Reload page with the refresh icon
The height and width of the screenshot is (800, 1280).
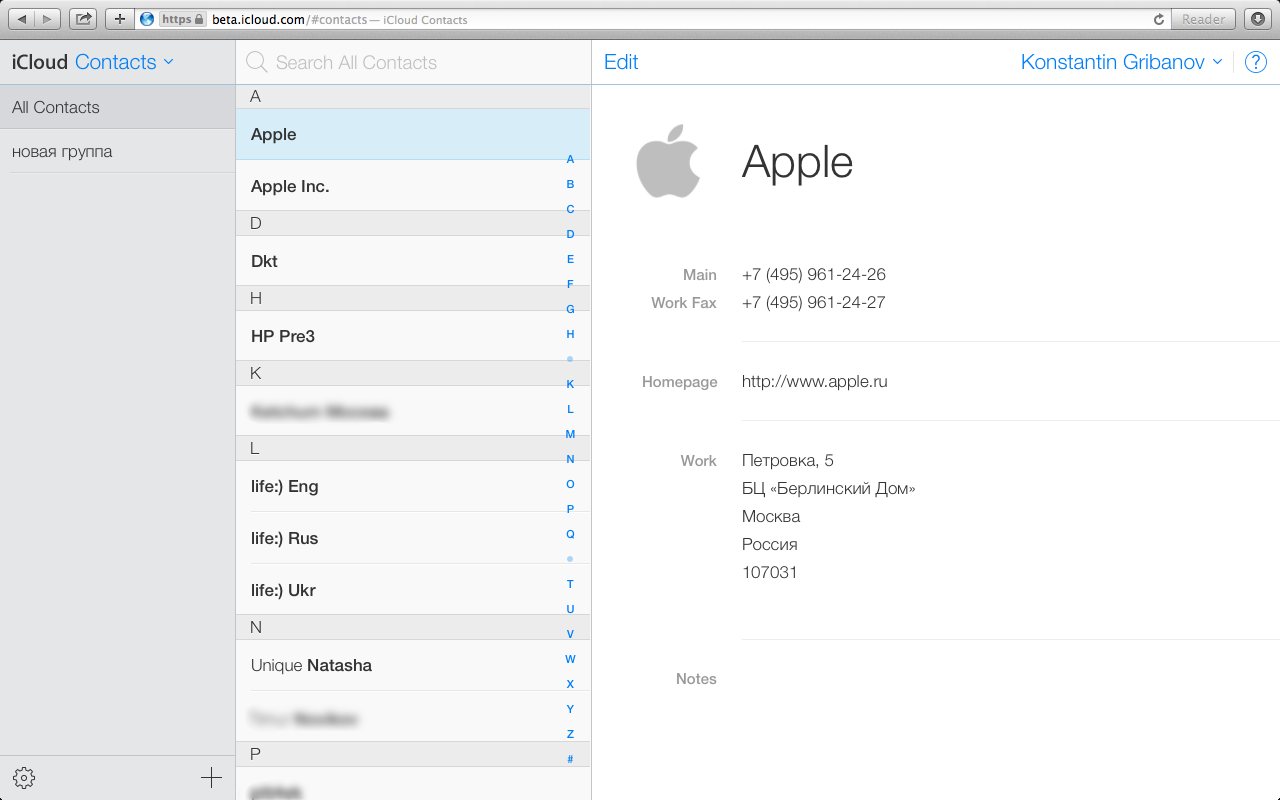[x=1159, y=19]
